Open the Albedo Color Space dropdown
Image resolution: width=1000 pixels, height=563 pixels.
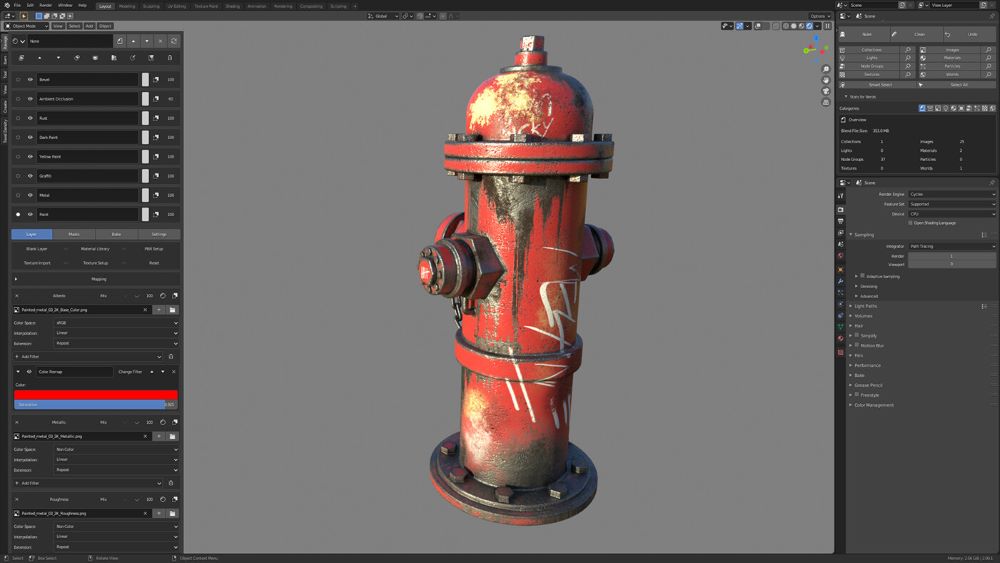pyautogui.click(x=116, y=323)
